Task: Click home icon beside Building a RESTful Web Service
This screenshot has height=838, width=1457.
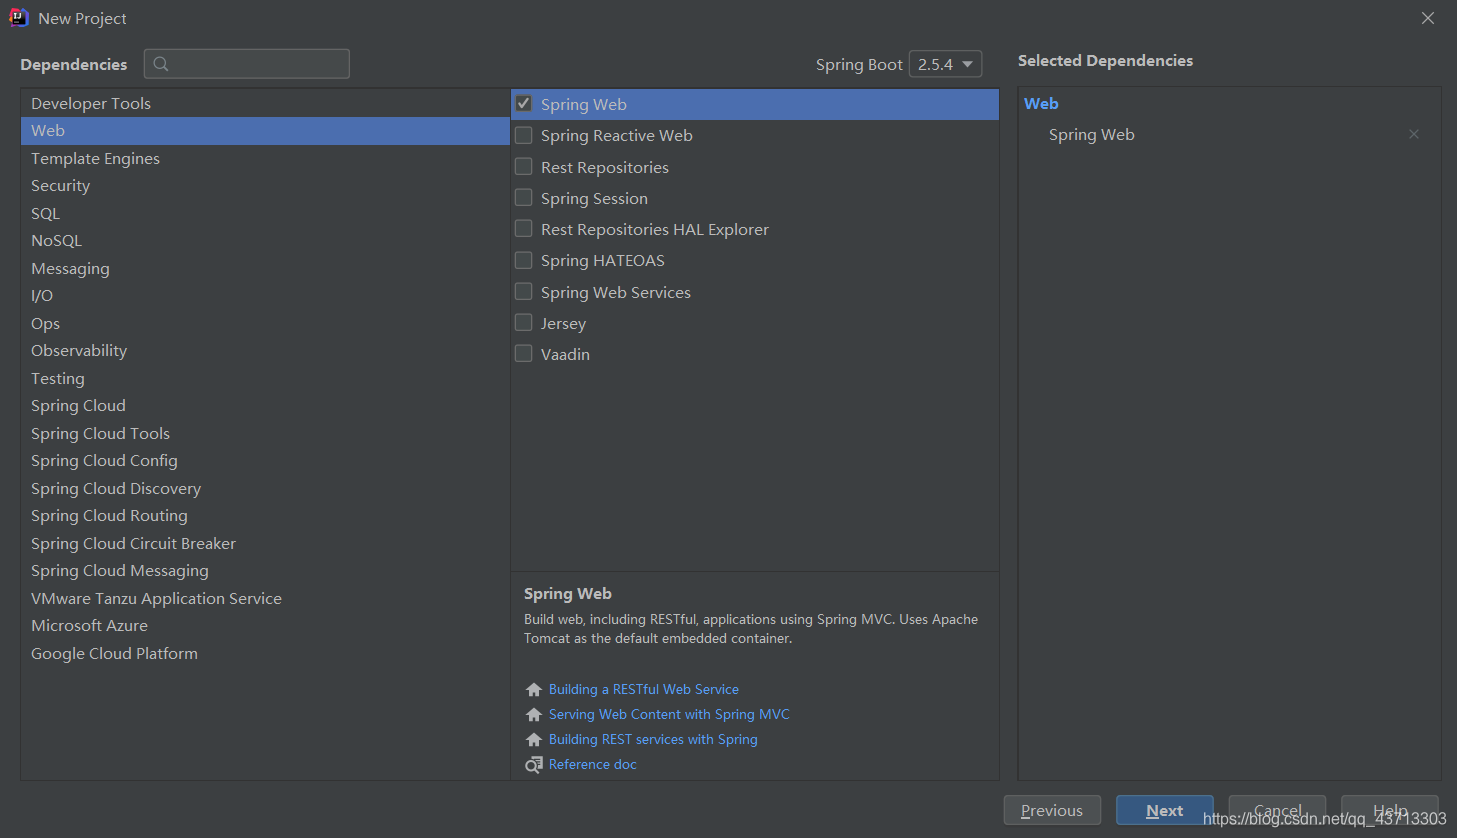Action: coord(534,689)
